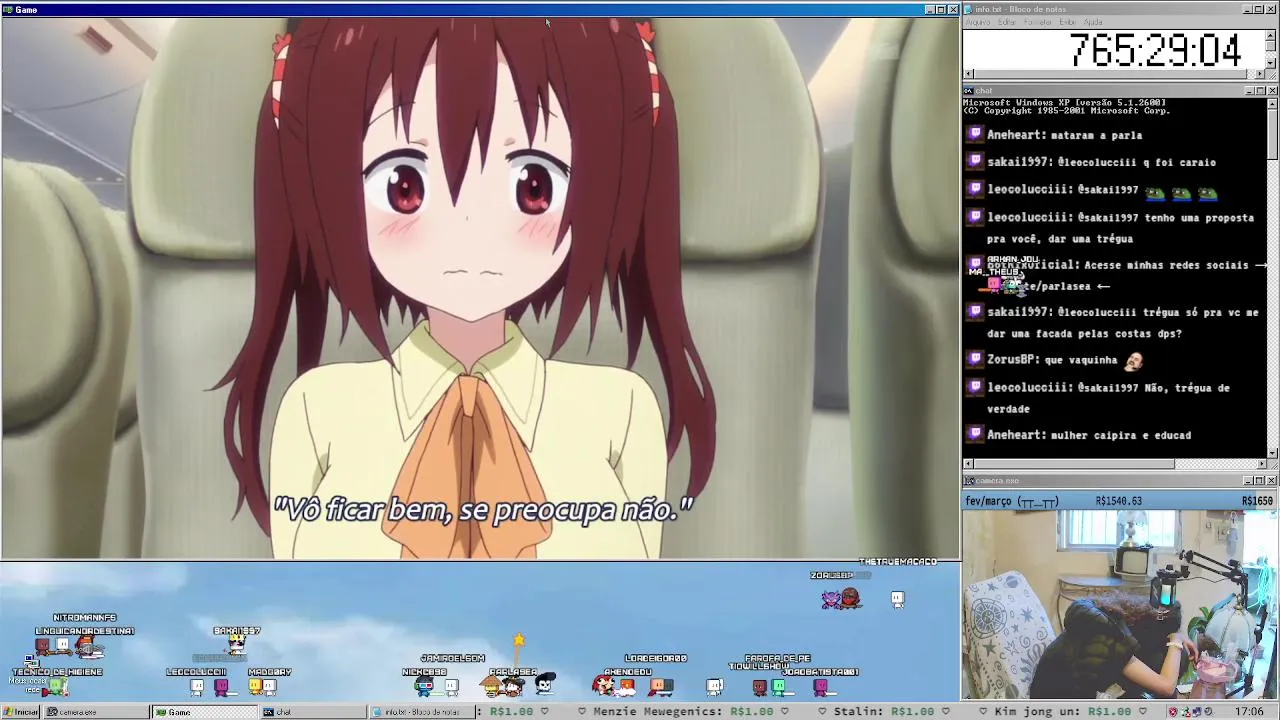Click badge icon beside sakai1997 'q foi caraio'

click(975, 161)
